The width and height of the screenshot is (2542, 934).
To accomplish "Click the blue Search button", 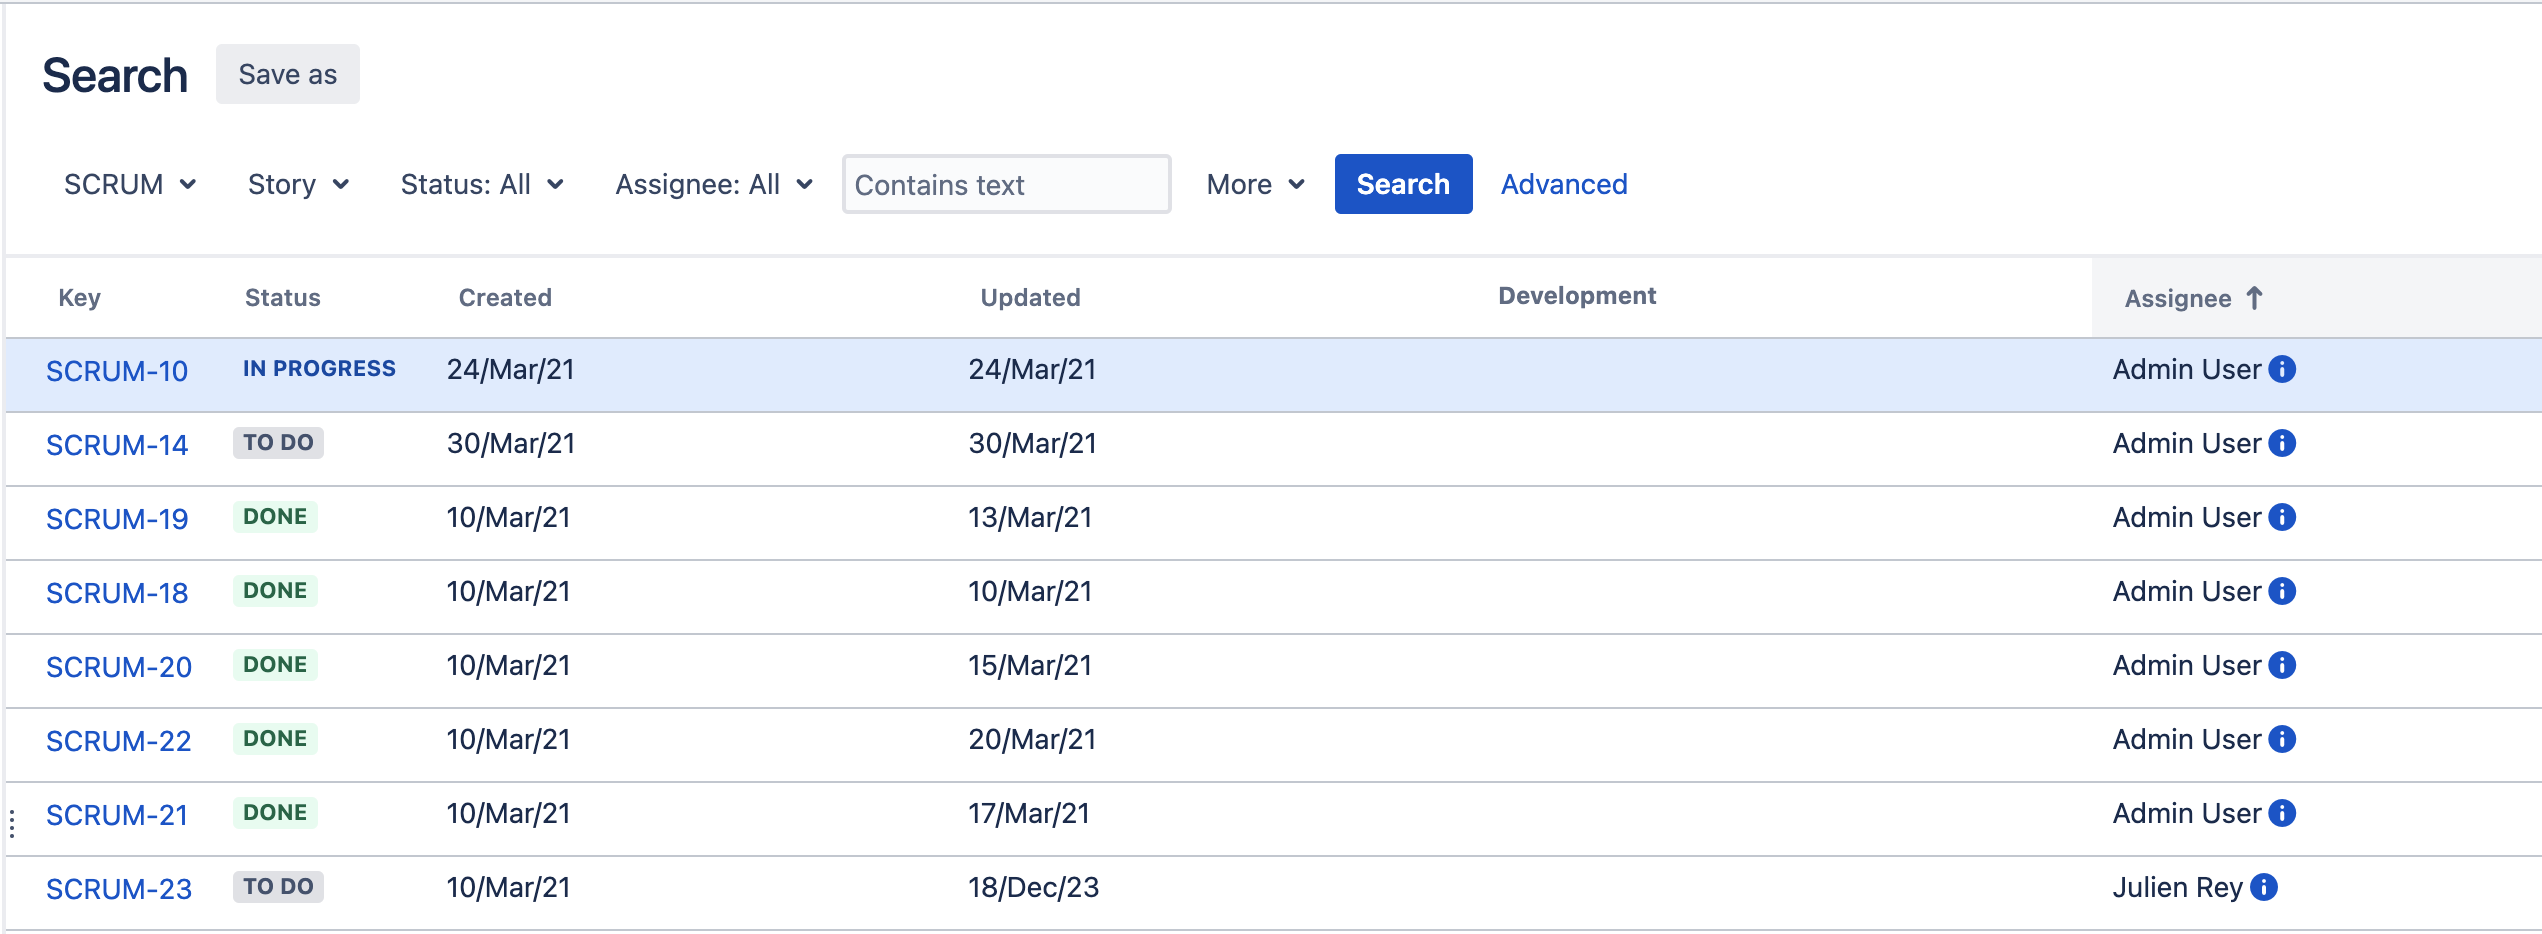I will click(x=1402, y=185).
